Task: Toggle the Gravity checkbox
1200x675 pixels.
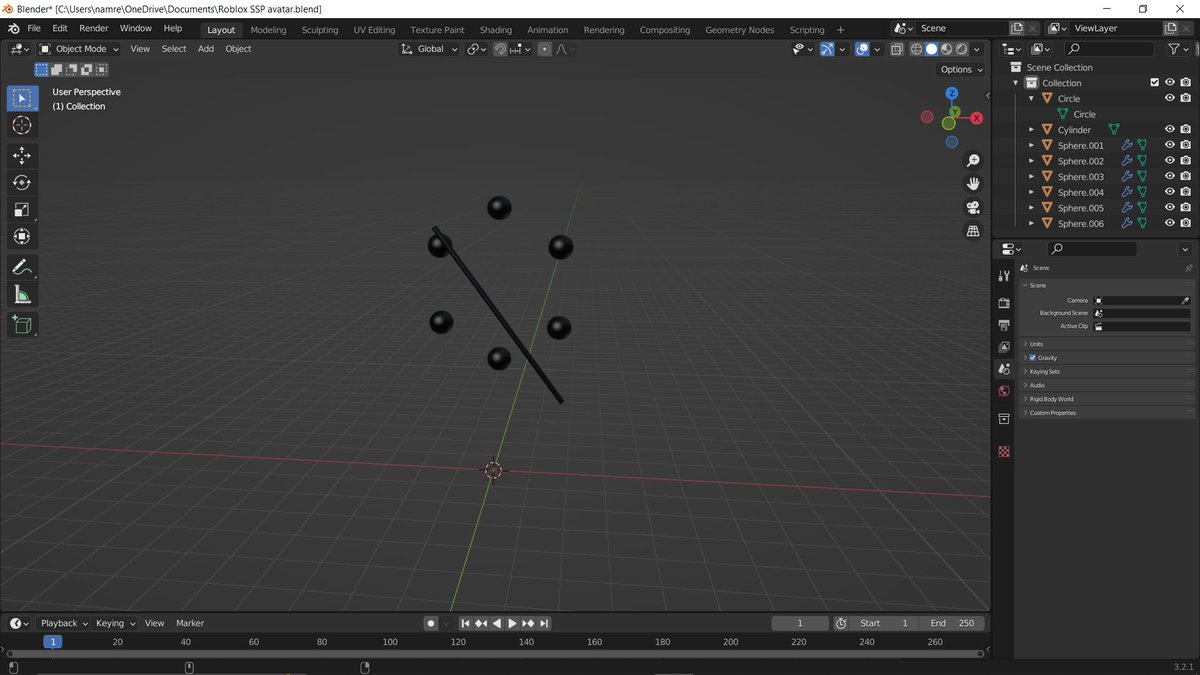Action: click(x=1033, y=357)
